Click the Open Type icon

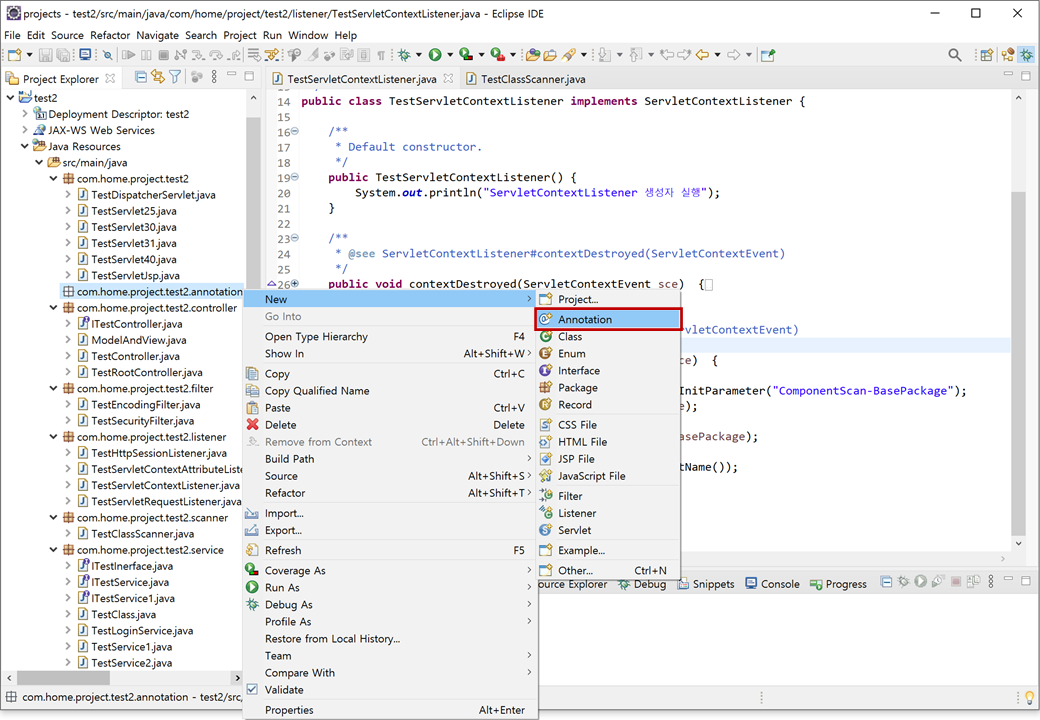pyautogui.click(x=533, y=55)
